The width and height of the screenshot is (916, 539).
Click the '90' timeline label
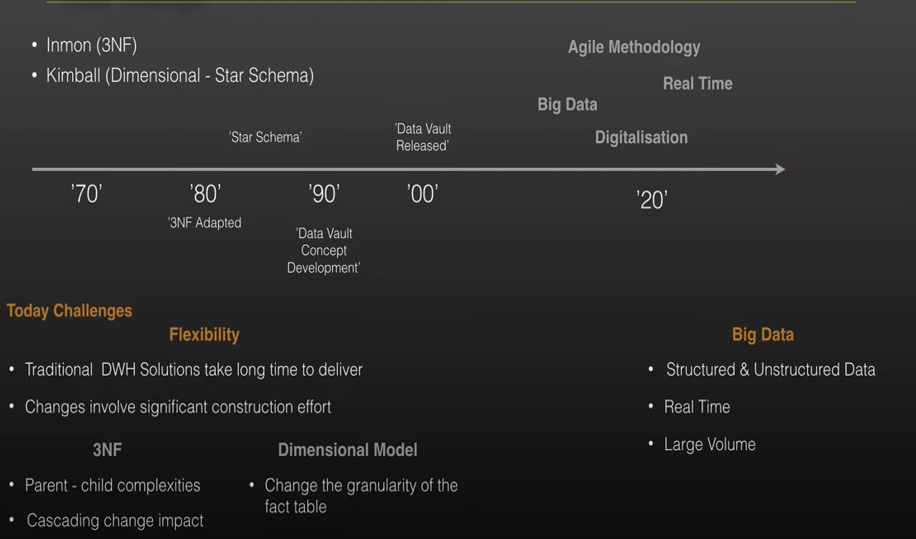324,194
